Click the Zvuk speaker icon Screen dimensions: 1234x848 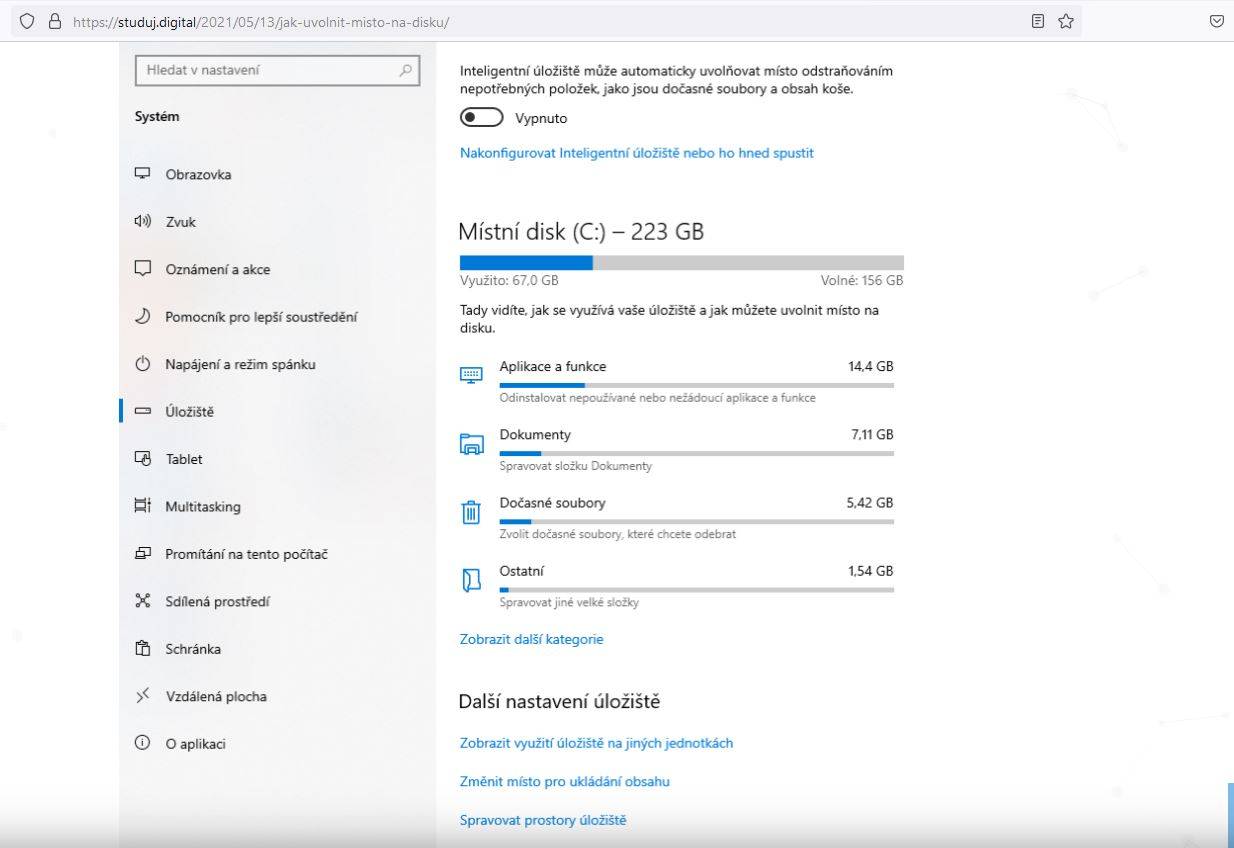pyautogui.click(x=142, y=222)
